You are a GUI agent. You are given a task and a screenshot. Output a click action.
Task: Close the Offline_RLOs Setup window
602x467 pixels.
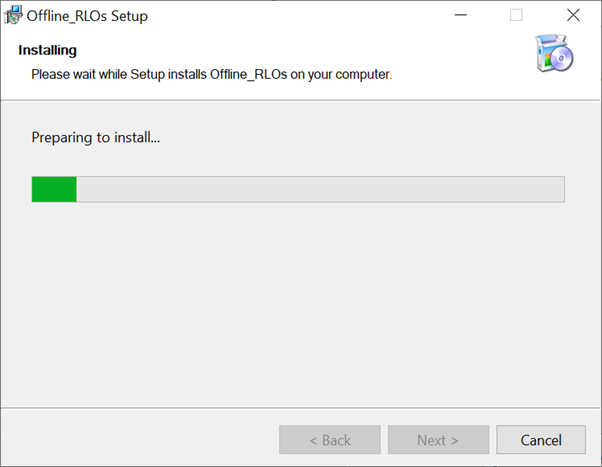click(x=573, y=16)
